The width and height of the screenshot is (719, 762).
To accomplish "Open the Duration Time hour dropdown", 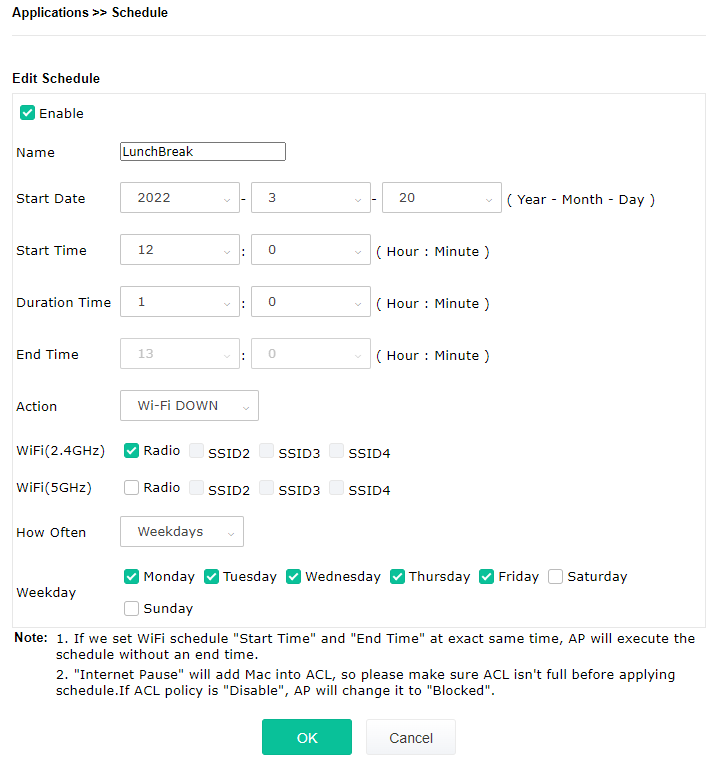I will 180,302.
